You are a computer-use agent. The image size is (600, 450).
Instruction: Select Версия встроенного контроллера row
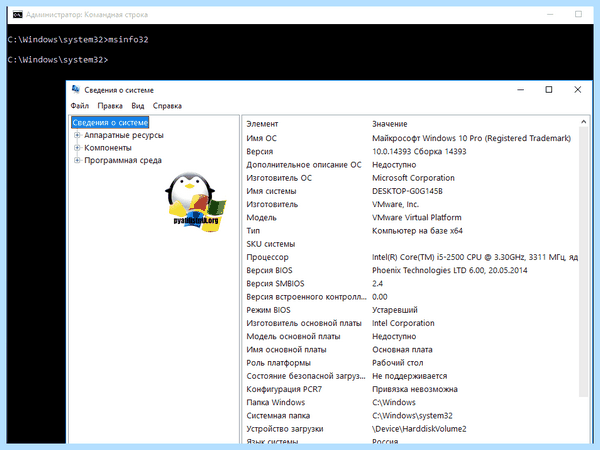point(411,297)
